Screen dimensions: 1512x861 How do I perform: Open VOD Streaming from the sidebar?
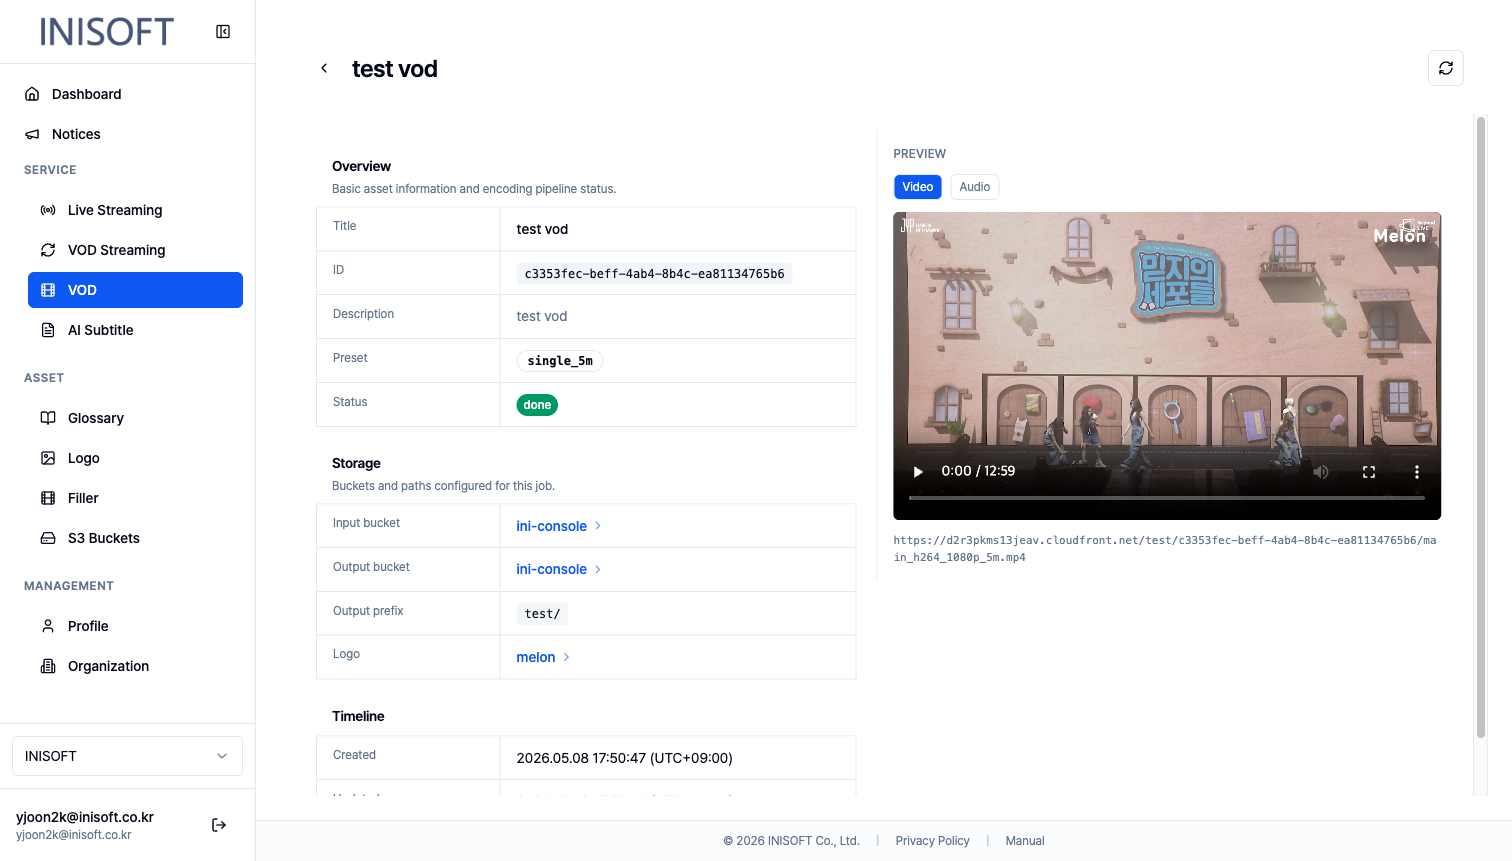pyautogui.click(x=135, y=250)
